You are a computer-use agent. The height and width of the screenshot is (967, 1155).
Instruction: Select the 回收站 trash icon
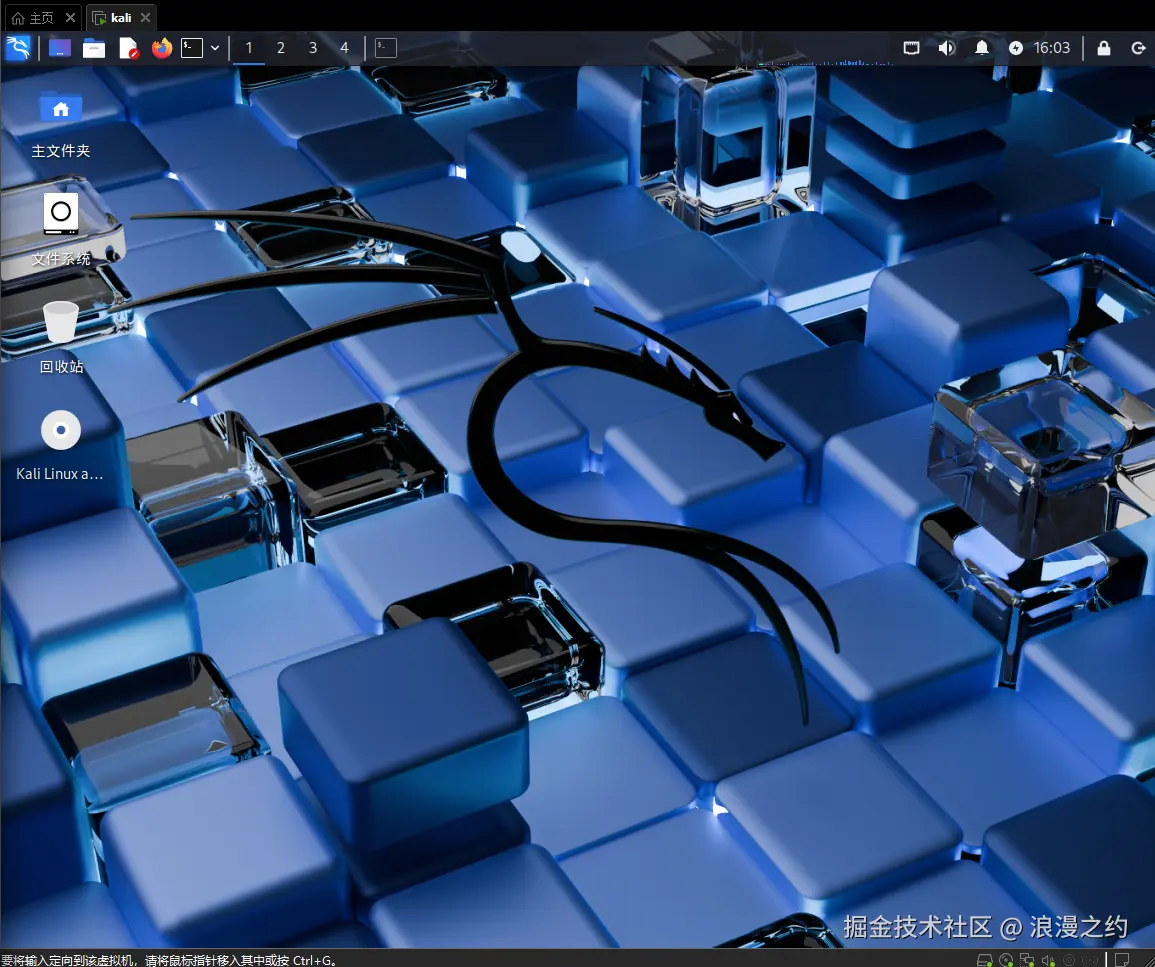pyautogui.click(x=61, y=337)
